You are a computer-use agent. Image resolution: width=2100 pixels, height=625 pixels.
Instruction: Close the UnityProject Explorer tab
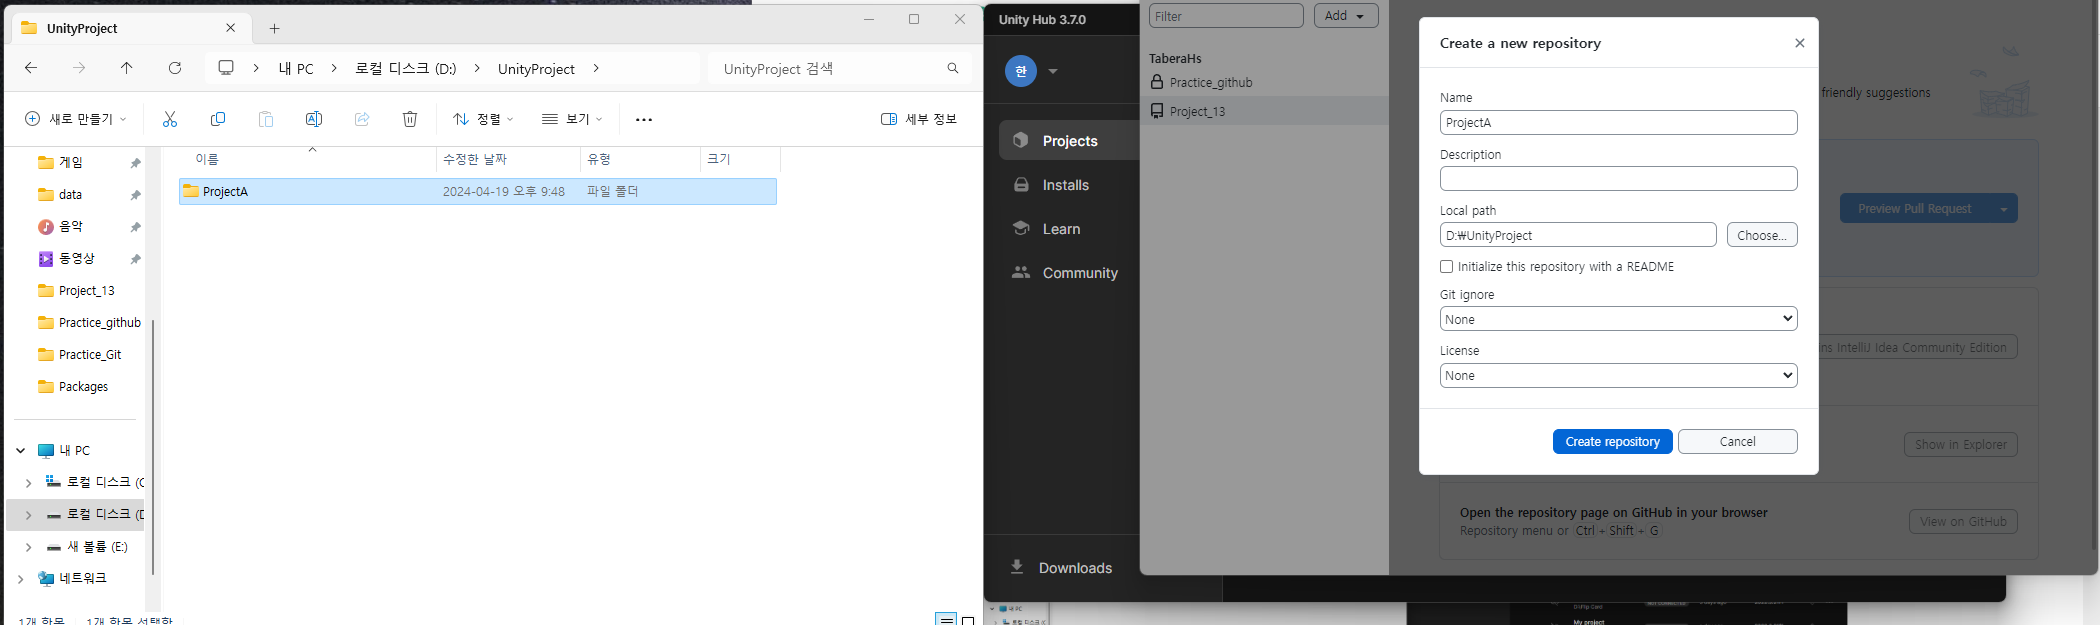[x=231, y=28]
